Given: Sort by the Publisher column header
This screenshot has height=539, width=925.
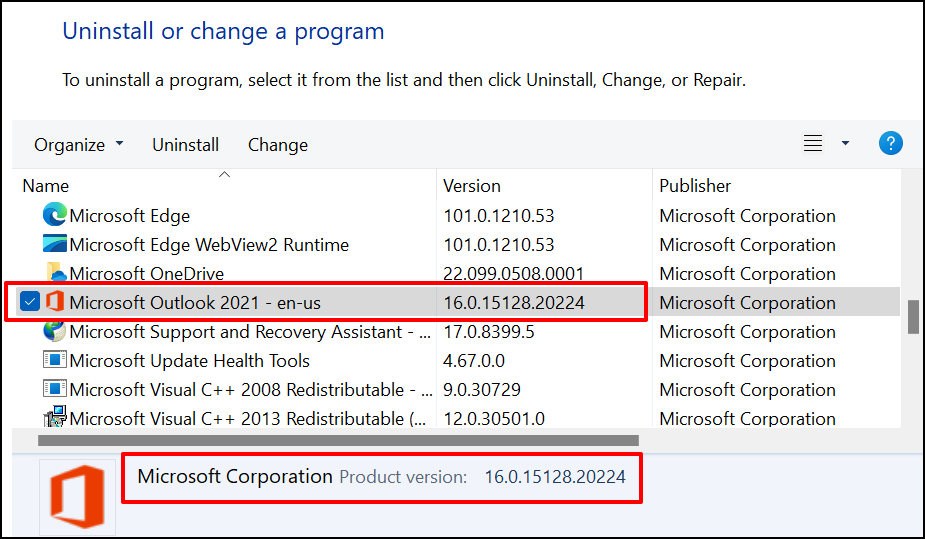Looking at the screenshot, I should (x=695, y=186).
